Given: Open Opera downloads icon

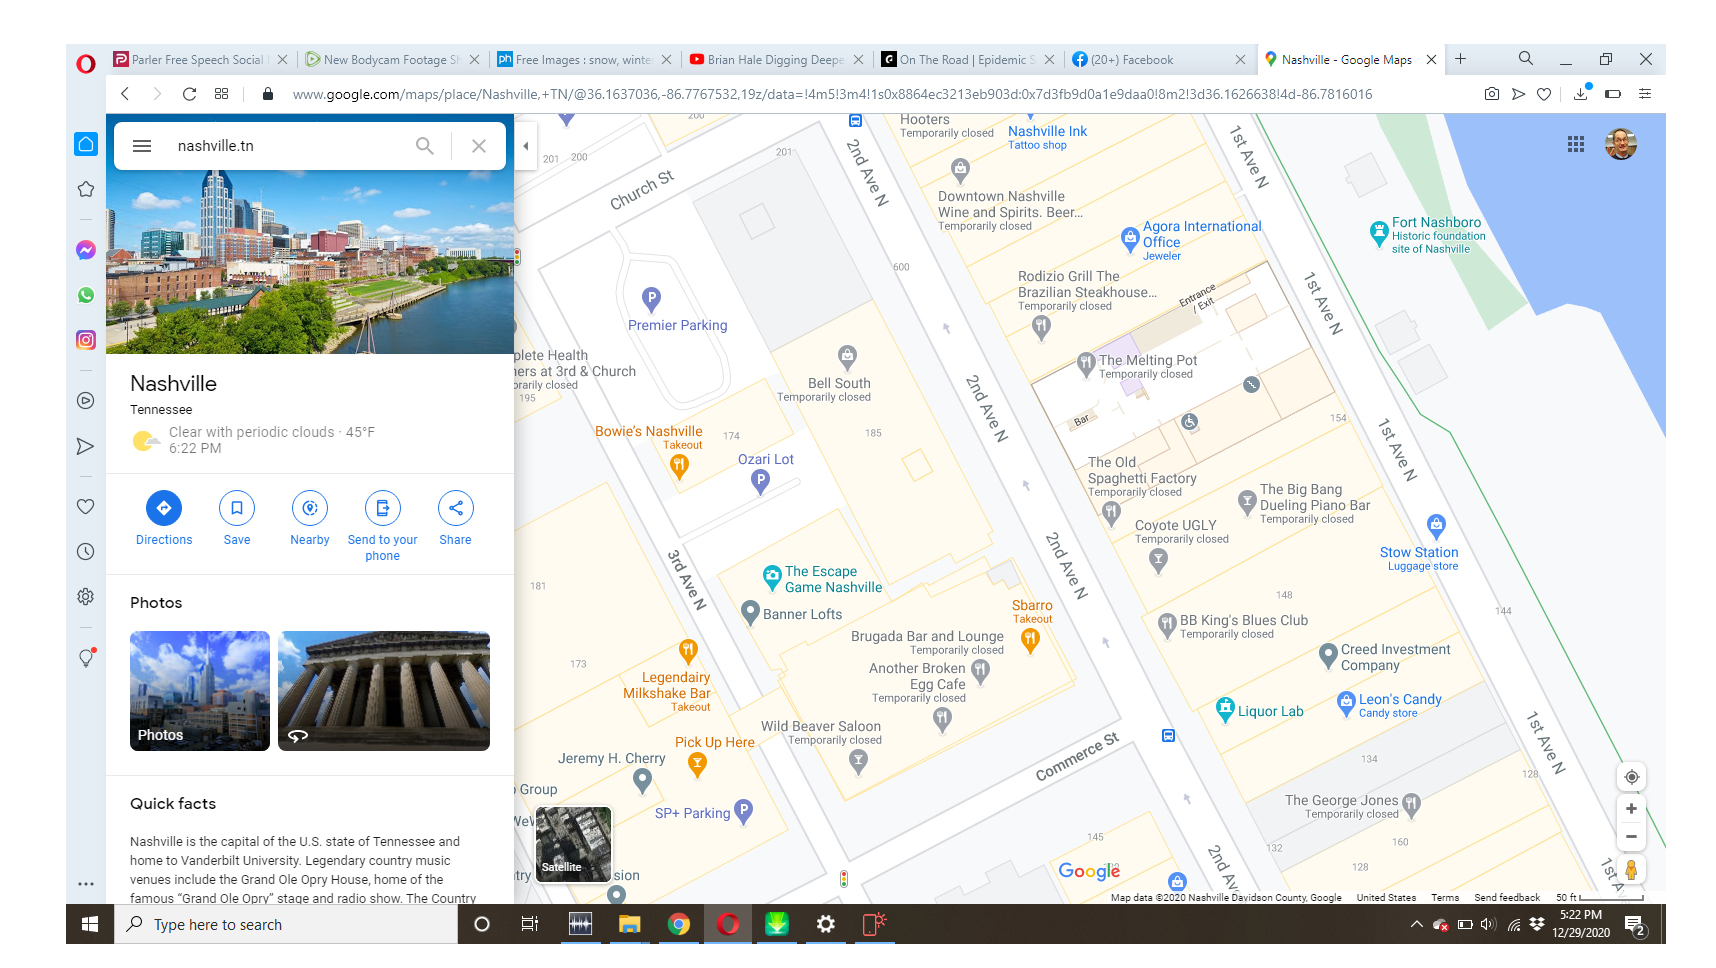Looking at the screenshot, I should [1580, 94].
